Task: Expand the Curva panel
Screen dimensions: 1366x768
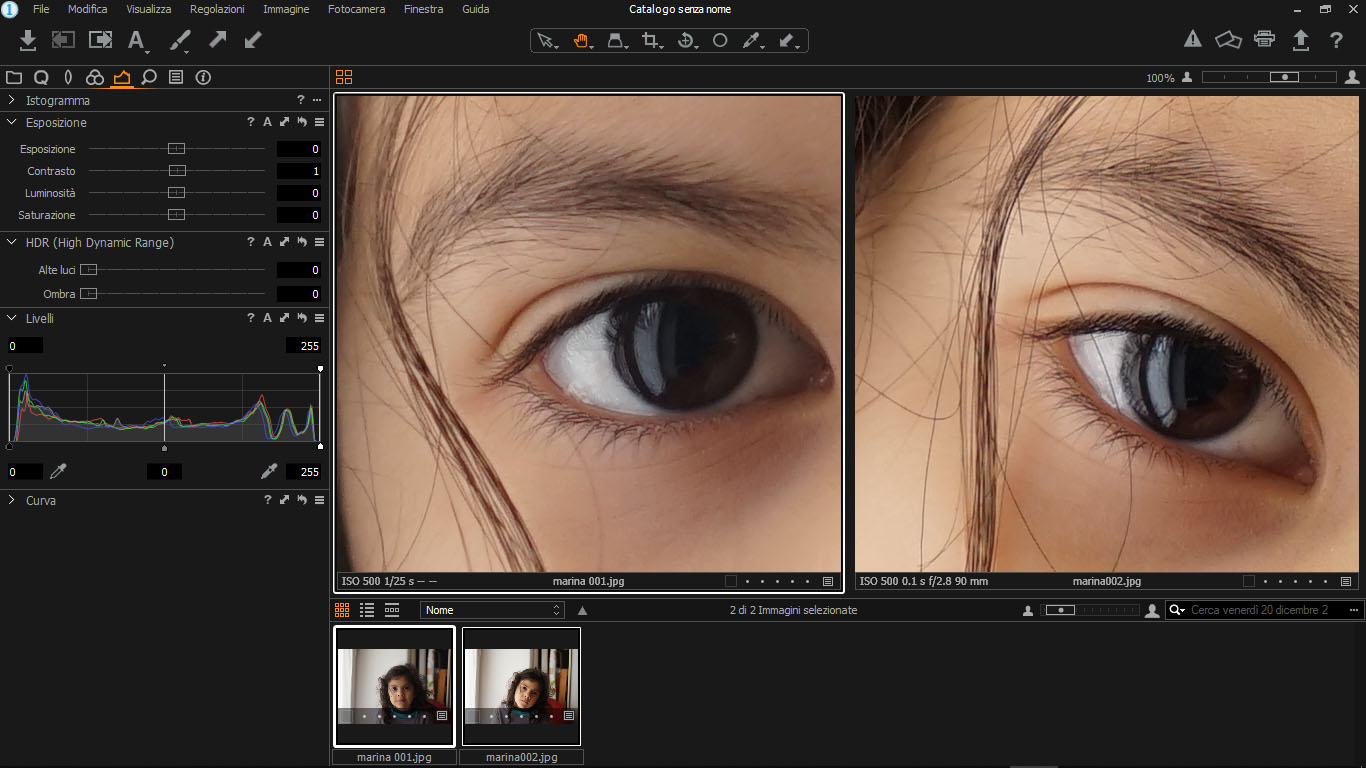Action: pos(11,500)
